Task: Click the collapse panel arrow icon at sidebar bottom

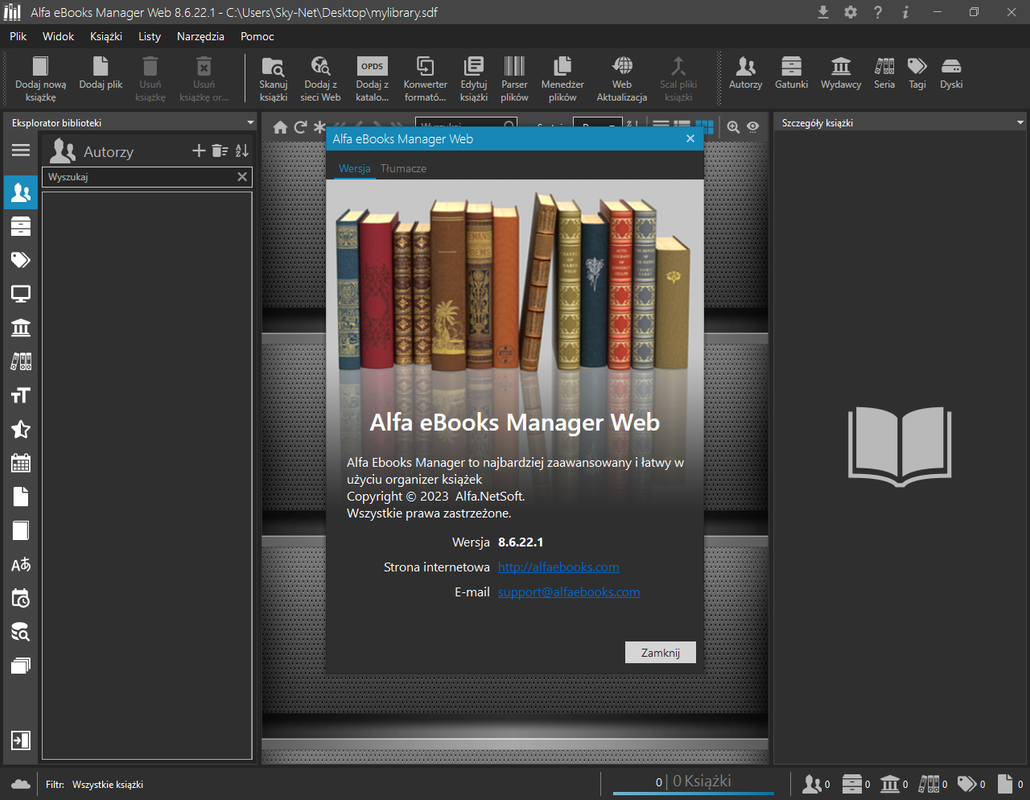Action: tap(20, 740)
